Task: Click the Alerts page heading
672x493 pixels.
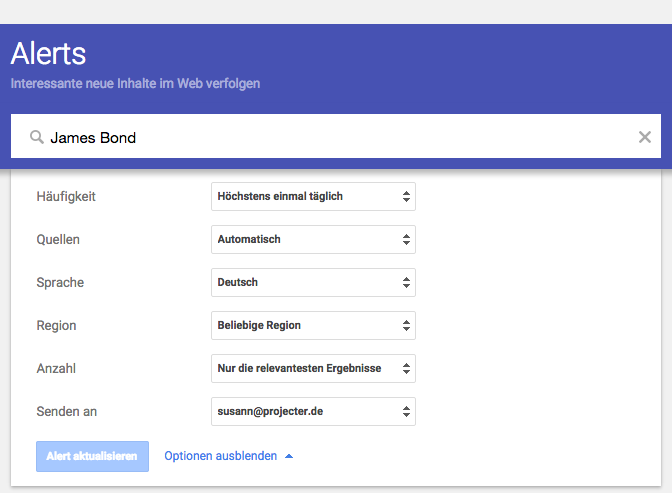Action: pyautogui.click(x=49, y=53)
